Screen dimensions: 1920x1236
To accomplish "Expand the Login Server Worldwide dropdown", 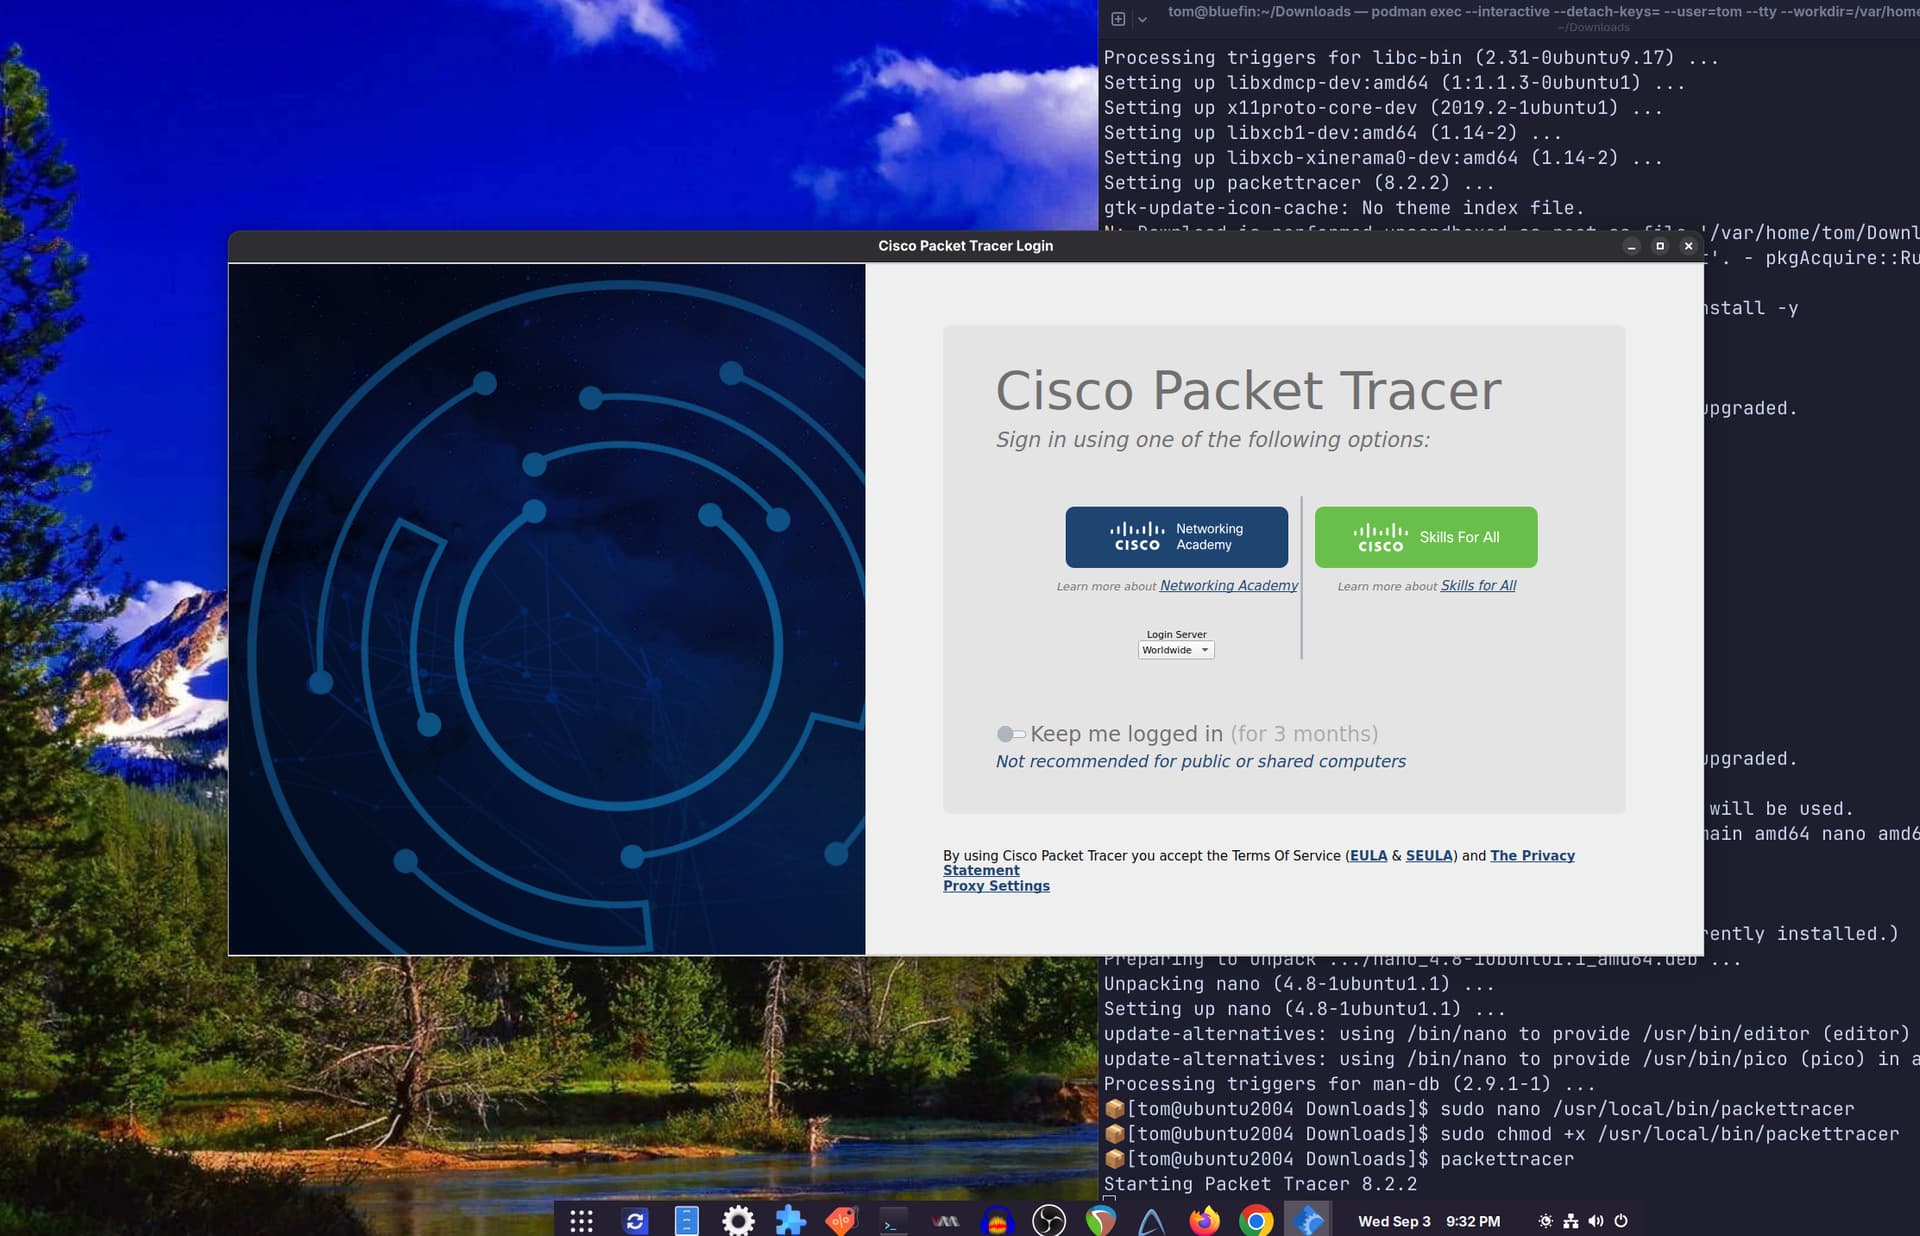I will 1176,650.
